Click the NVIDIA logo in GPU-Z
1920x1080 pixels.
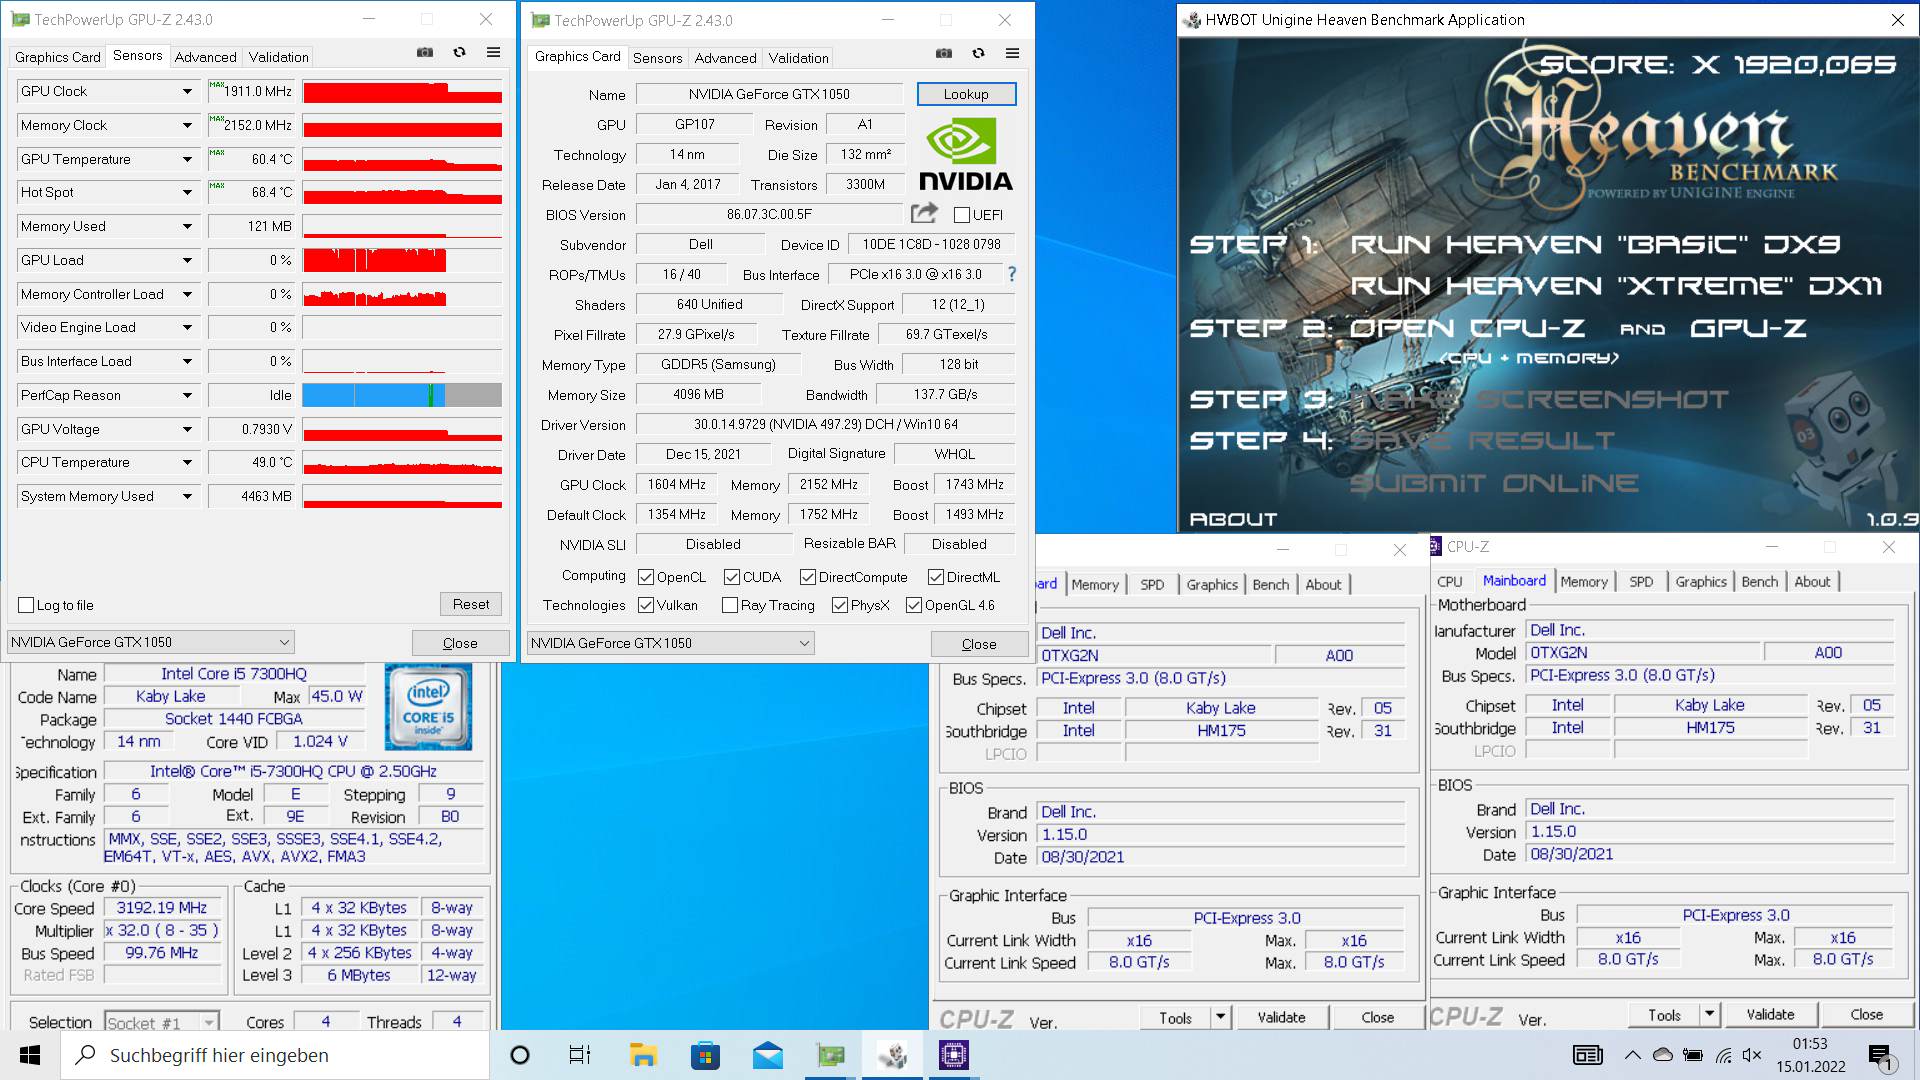point(965,154)
